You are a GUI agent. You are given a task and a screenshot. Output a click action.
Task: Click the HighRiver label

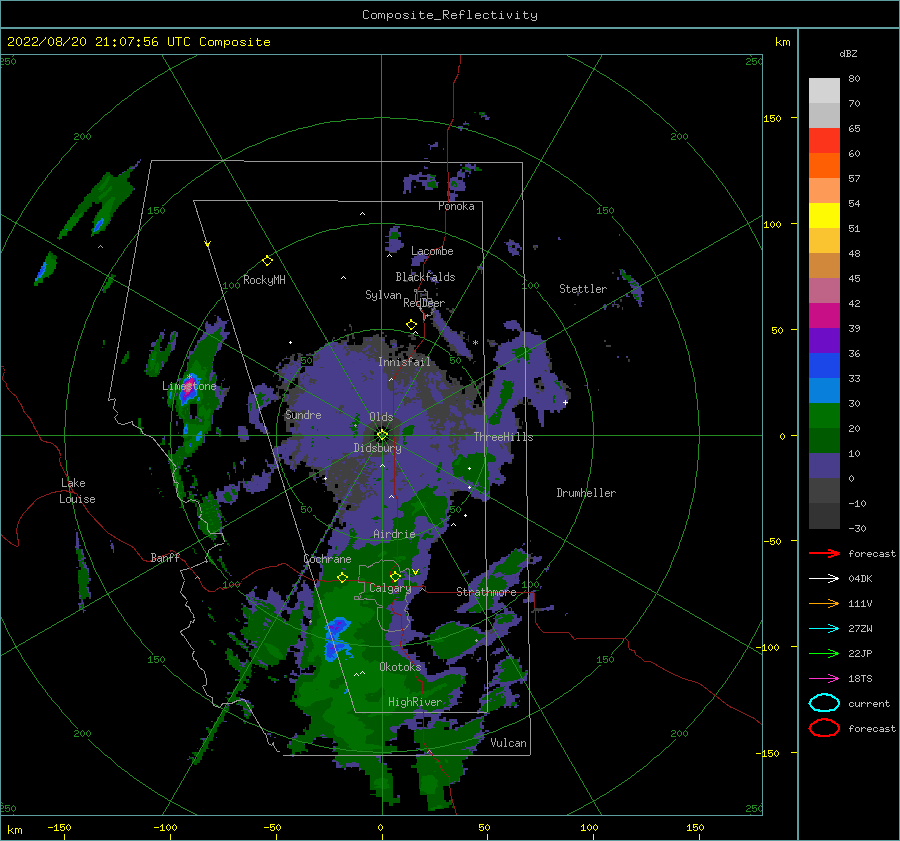pos(415,702)
